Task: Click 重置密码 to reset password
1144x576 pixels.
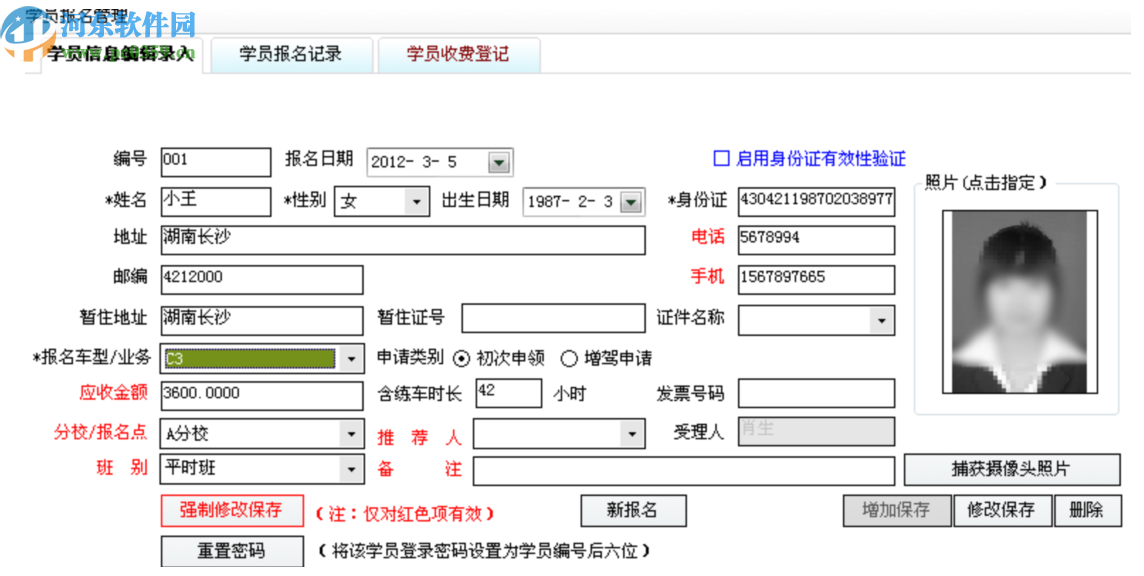Action: pyautogui.click(x=232, y=550)
